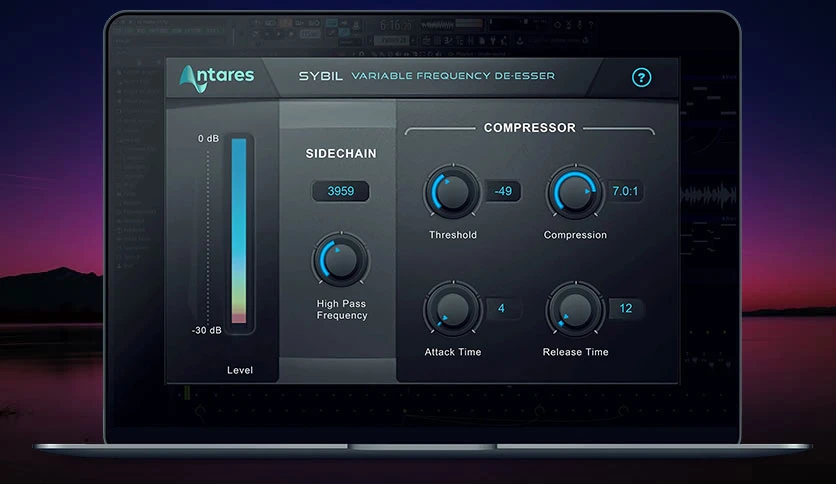Click the Level label under meter
This screenshot has width=836, height=484.
(240, 370)
